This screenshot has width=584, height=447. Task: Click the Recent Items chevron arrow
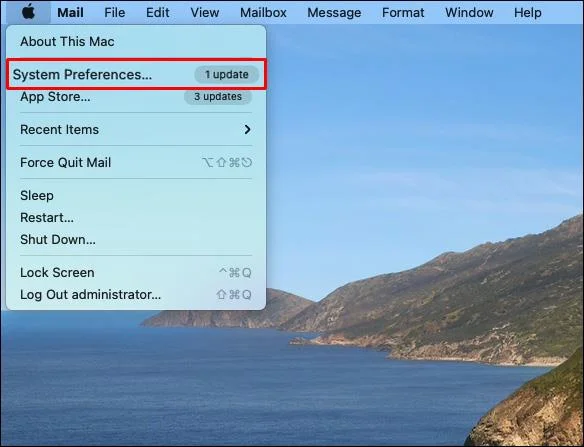pyautogui.click(x=247, y=129)
